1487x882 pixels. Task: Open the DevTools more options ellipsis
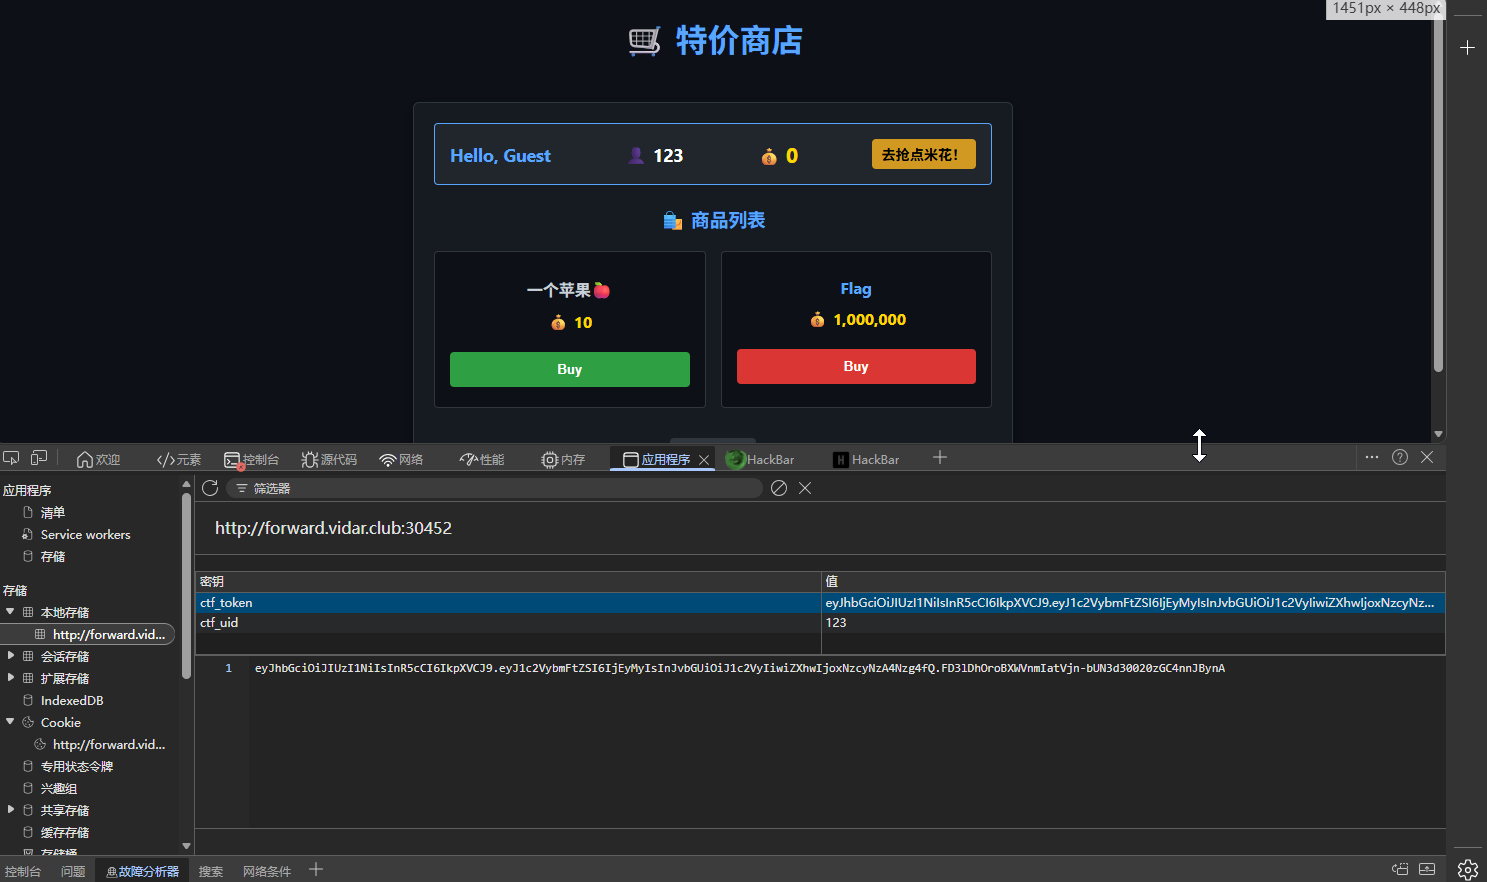(1372, 457)
